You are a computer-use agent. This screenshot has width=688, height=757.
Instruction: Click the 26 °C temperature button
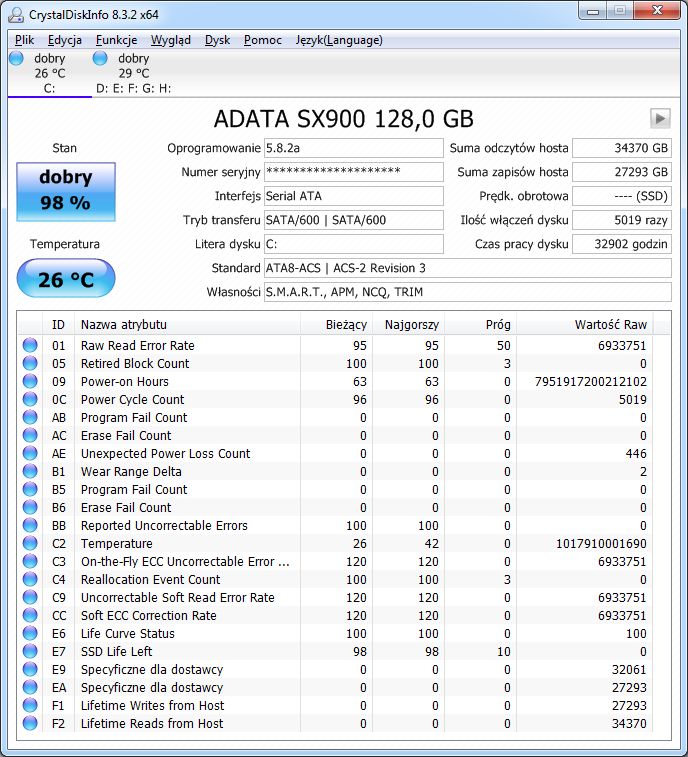tap(66, 279)
